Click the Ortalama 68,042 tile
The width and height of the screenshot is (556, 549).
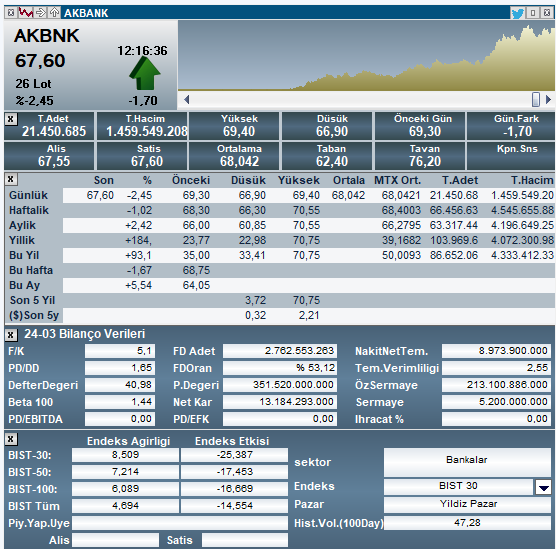click(234, 156)
